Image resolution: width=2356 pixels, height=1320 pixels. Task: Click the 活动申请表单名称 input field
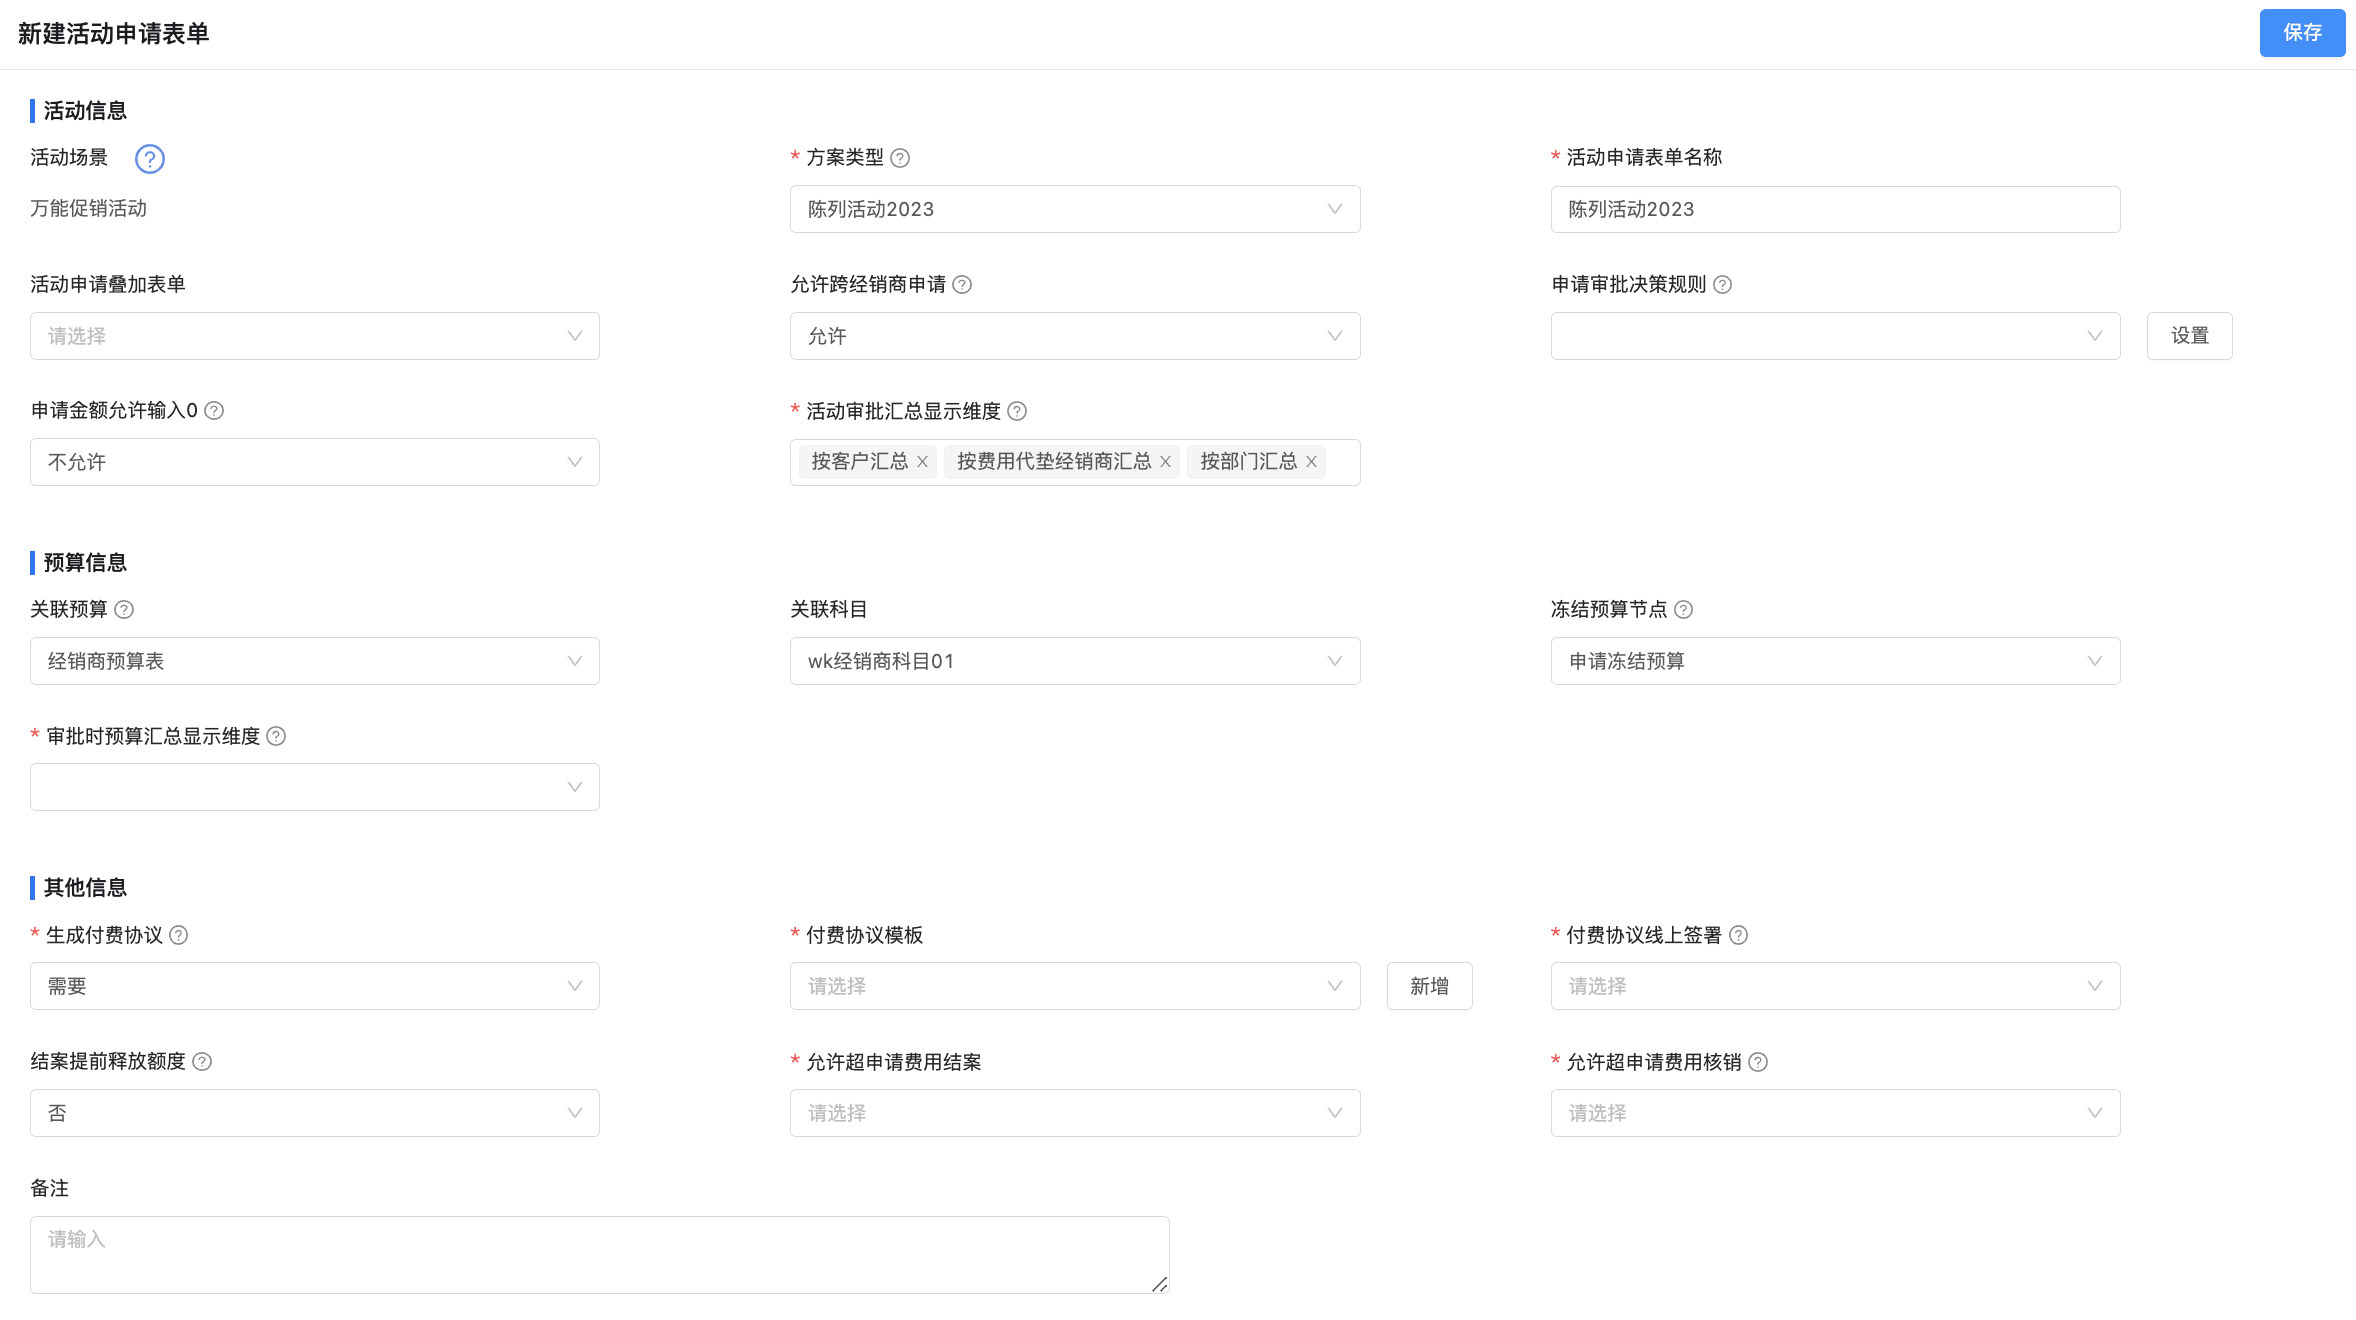click(1835, 209)
